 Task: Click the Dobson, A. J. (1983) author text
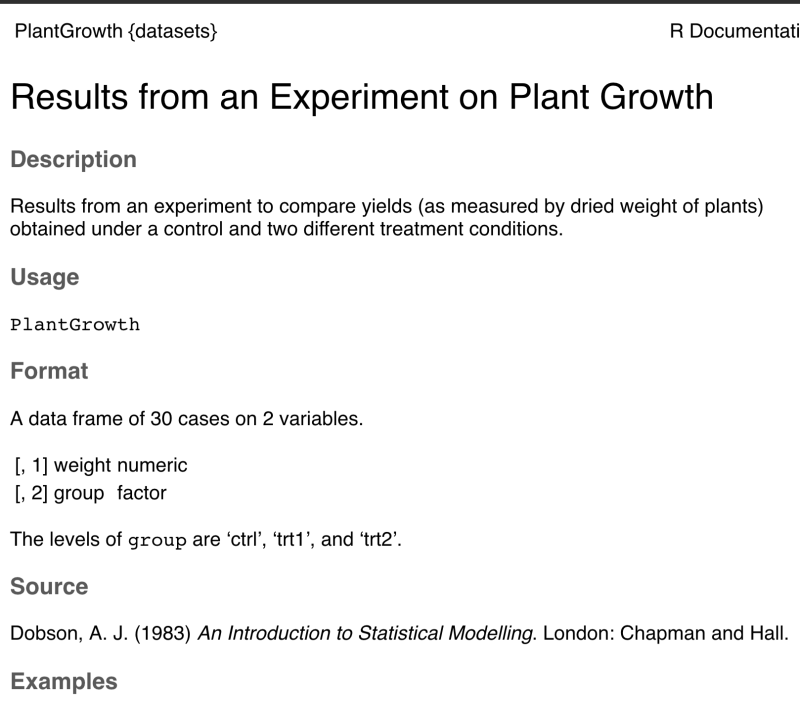[100, 634]
